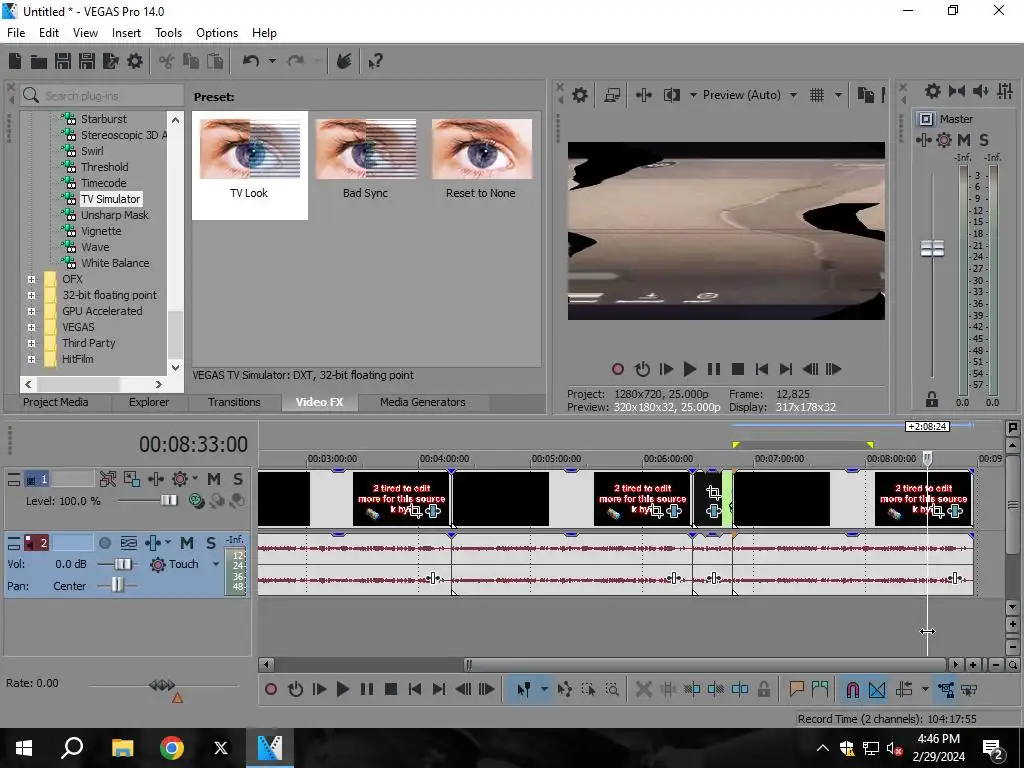The image size is (1024, 768).
Task: Toggle loop playback in timeline transport
Action: click(295, 690)
